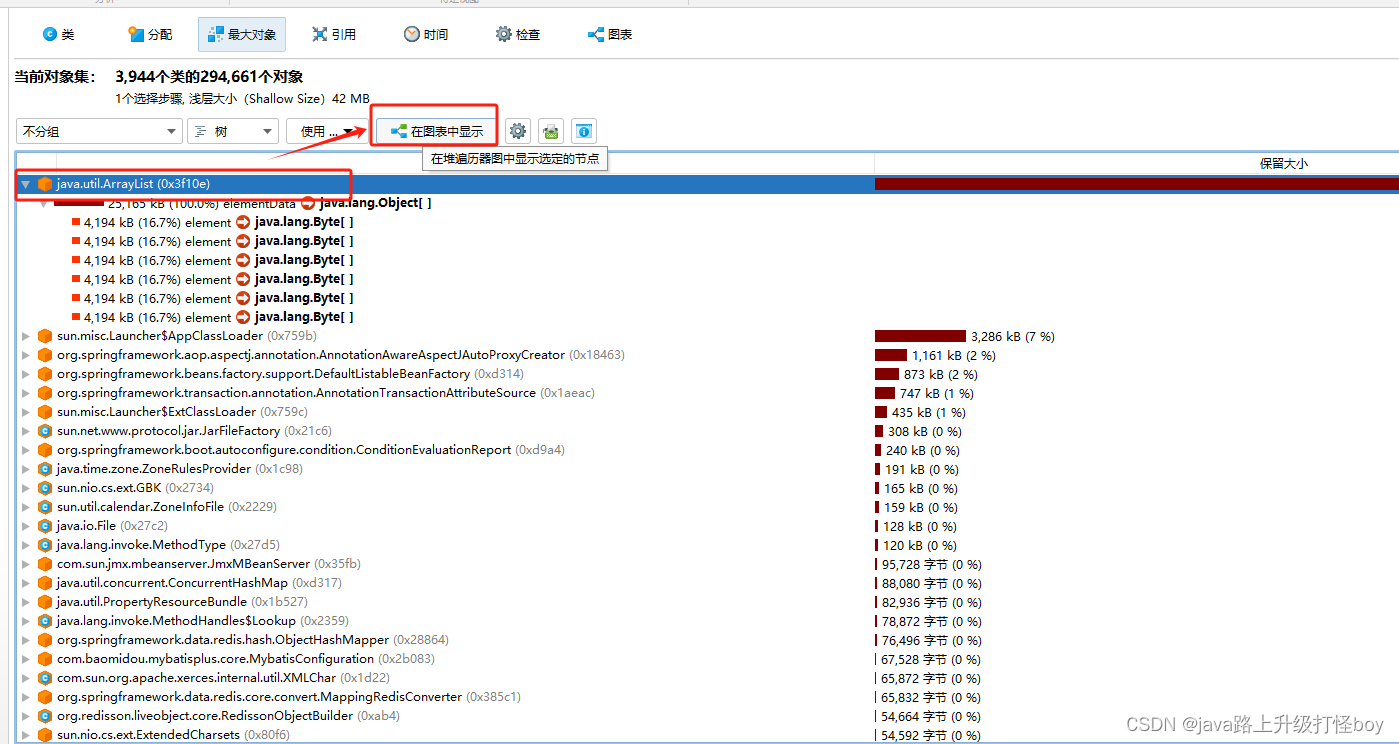Click the JmxMBeanServer object icon
The width and height of the screenshot is (1399, 744).
coord(45,564)
